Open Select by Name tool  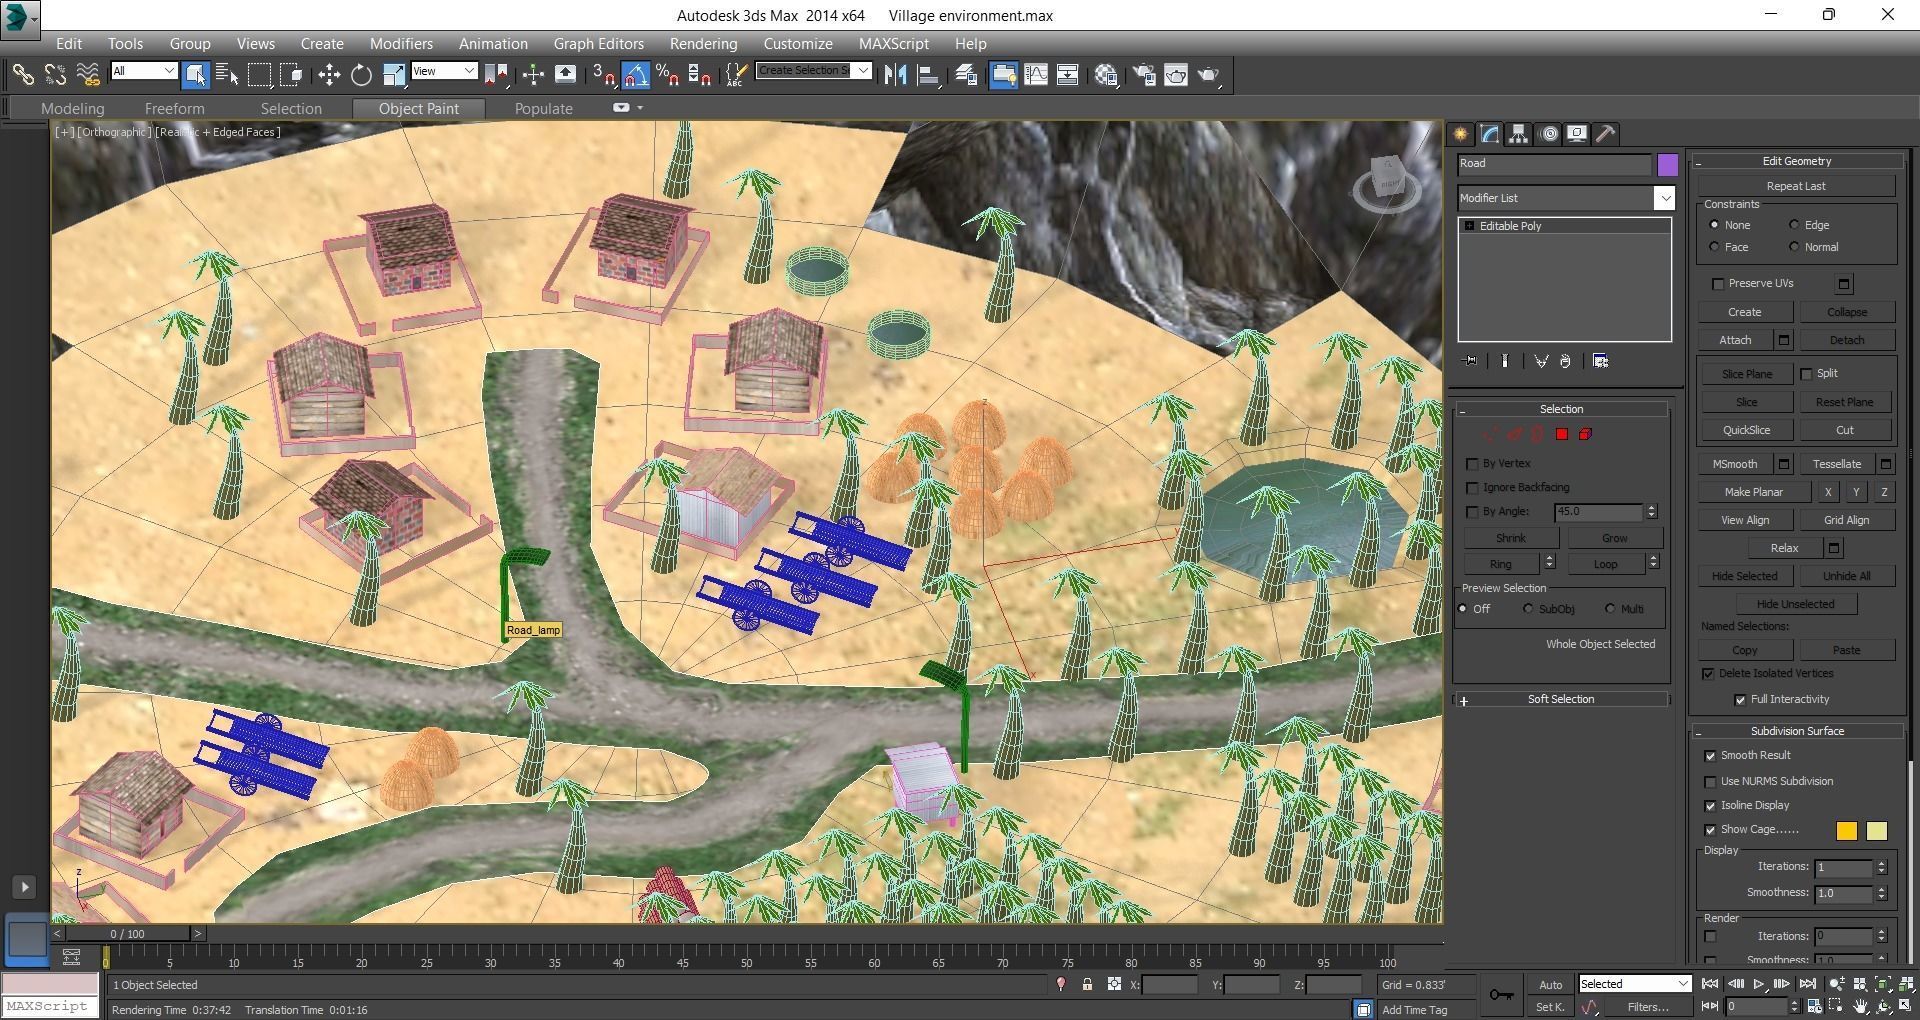coord(227,74)
